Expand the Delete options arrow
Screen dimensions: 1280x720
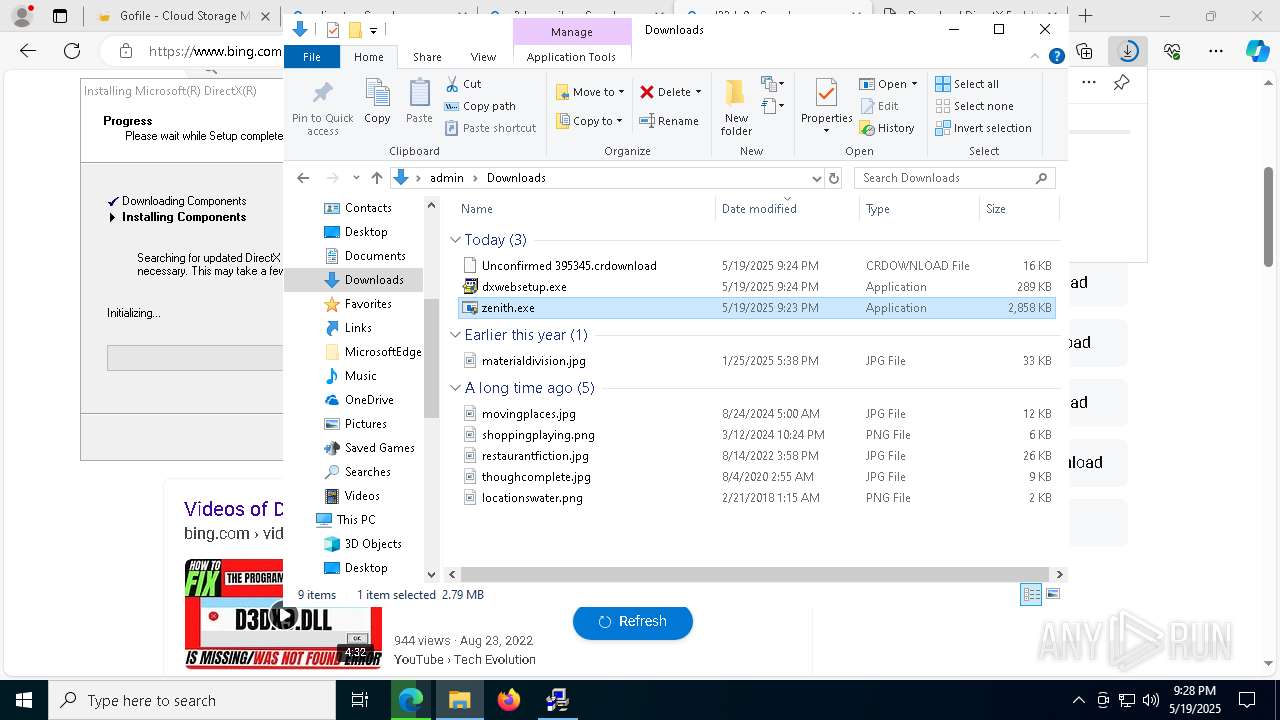tap(698, 92)
